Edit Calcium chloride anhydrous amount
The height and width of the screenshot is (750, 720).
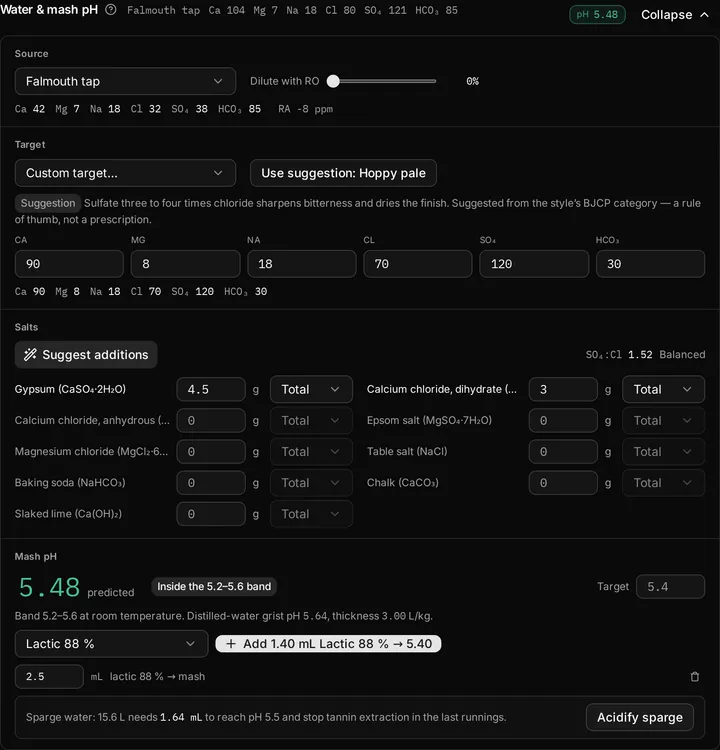click(x=211, y=420)
